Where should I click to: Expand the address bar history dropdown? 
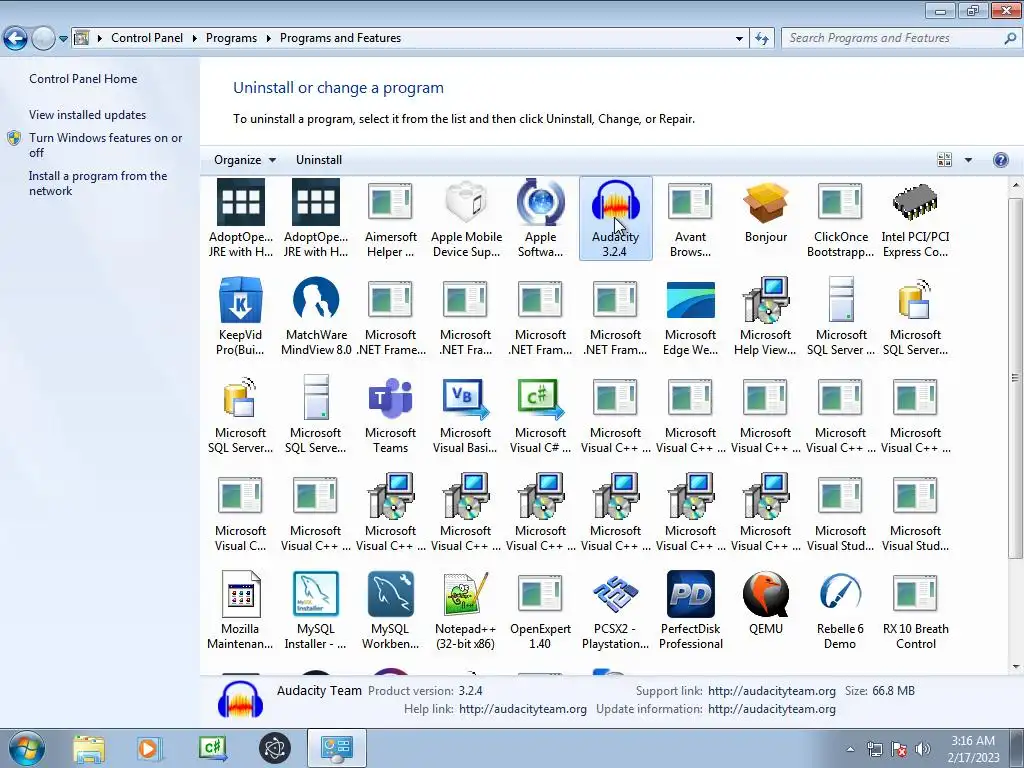739,39
